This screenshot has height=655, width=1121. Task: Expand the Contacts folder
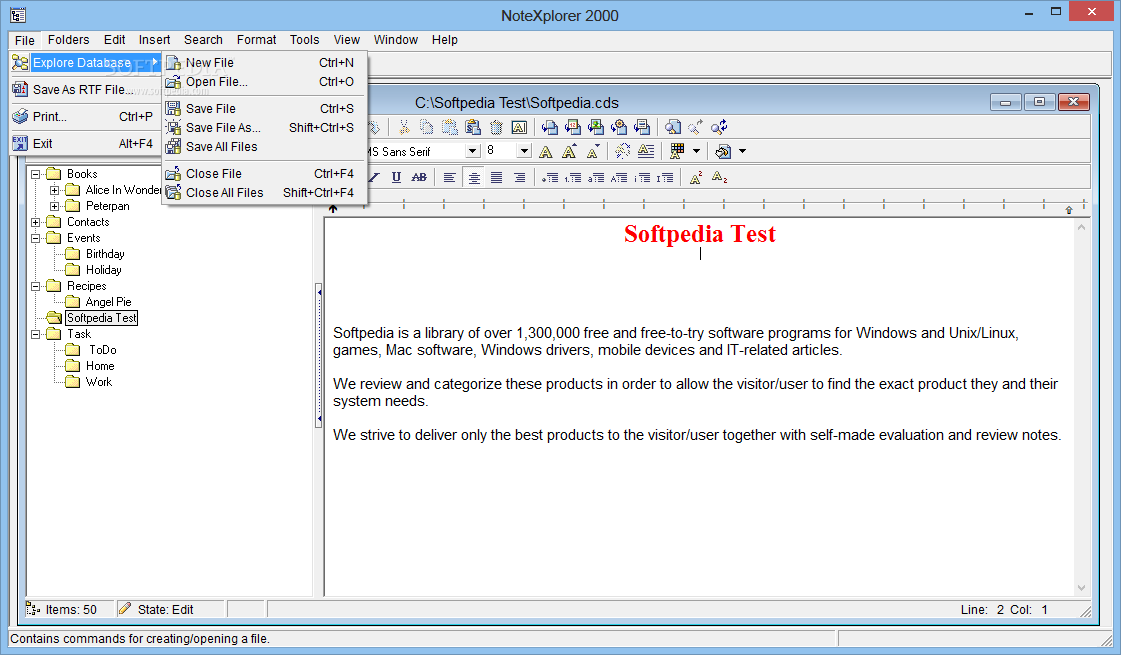35,222
